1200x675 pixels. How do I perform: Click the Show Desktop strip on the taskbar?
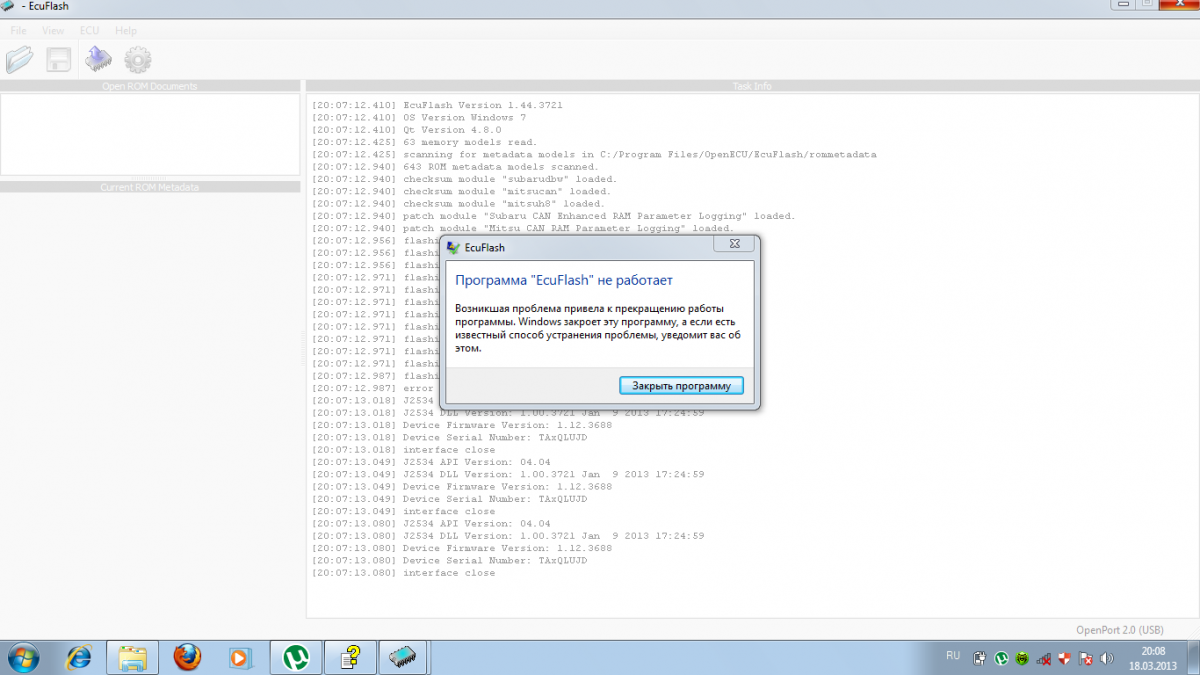coord(1192,657)
